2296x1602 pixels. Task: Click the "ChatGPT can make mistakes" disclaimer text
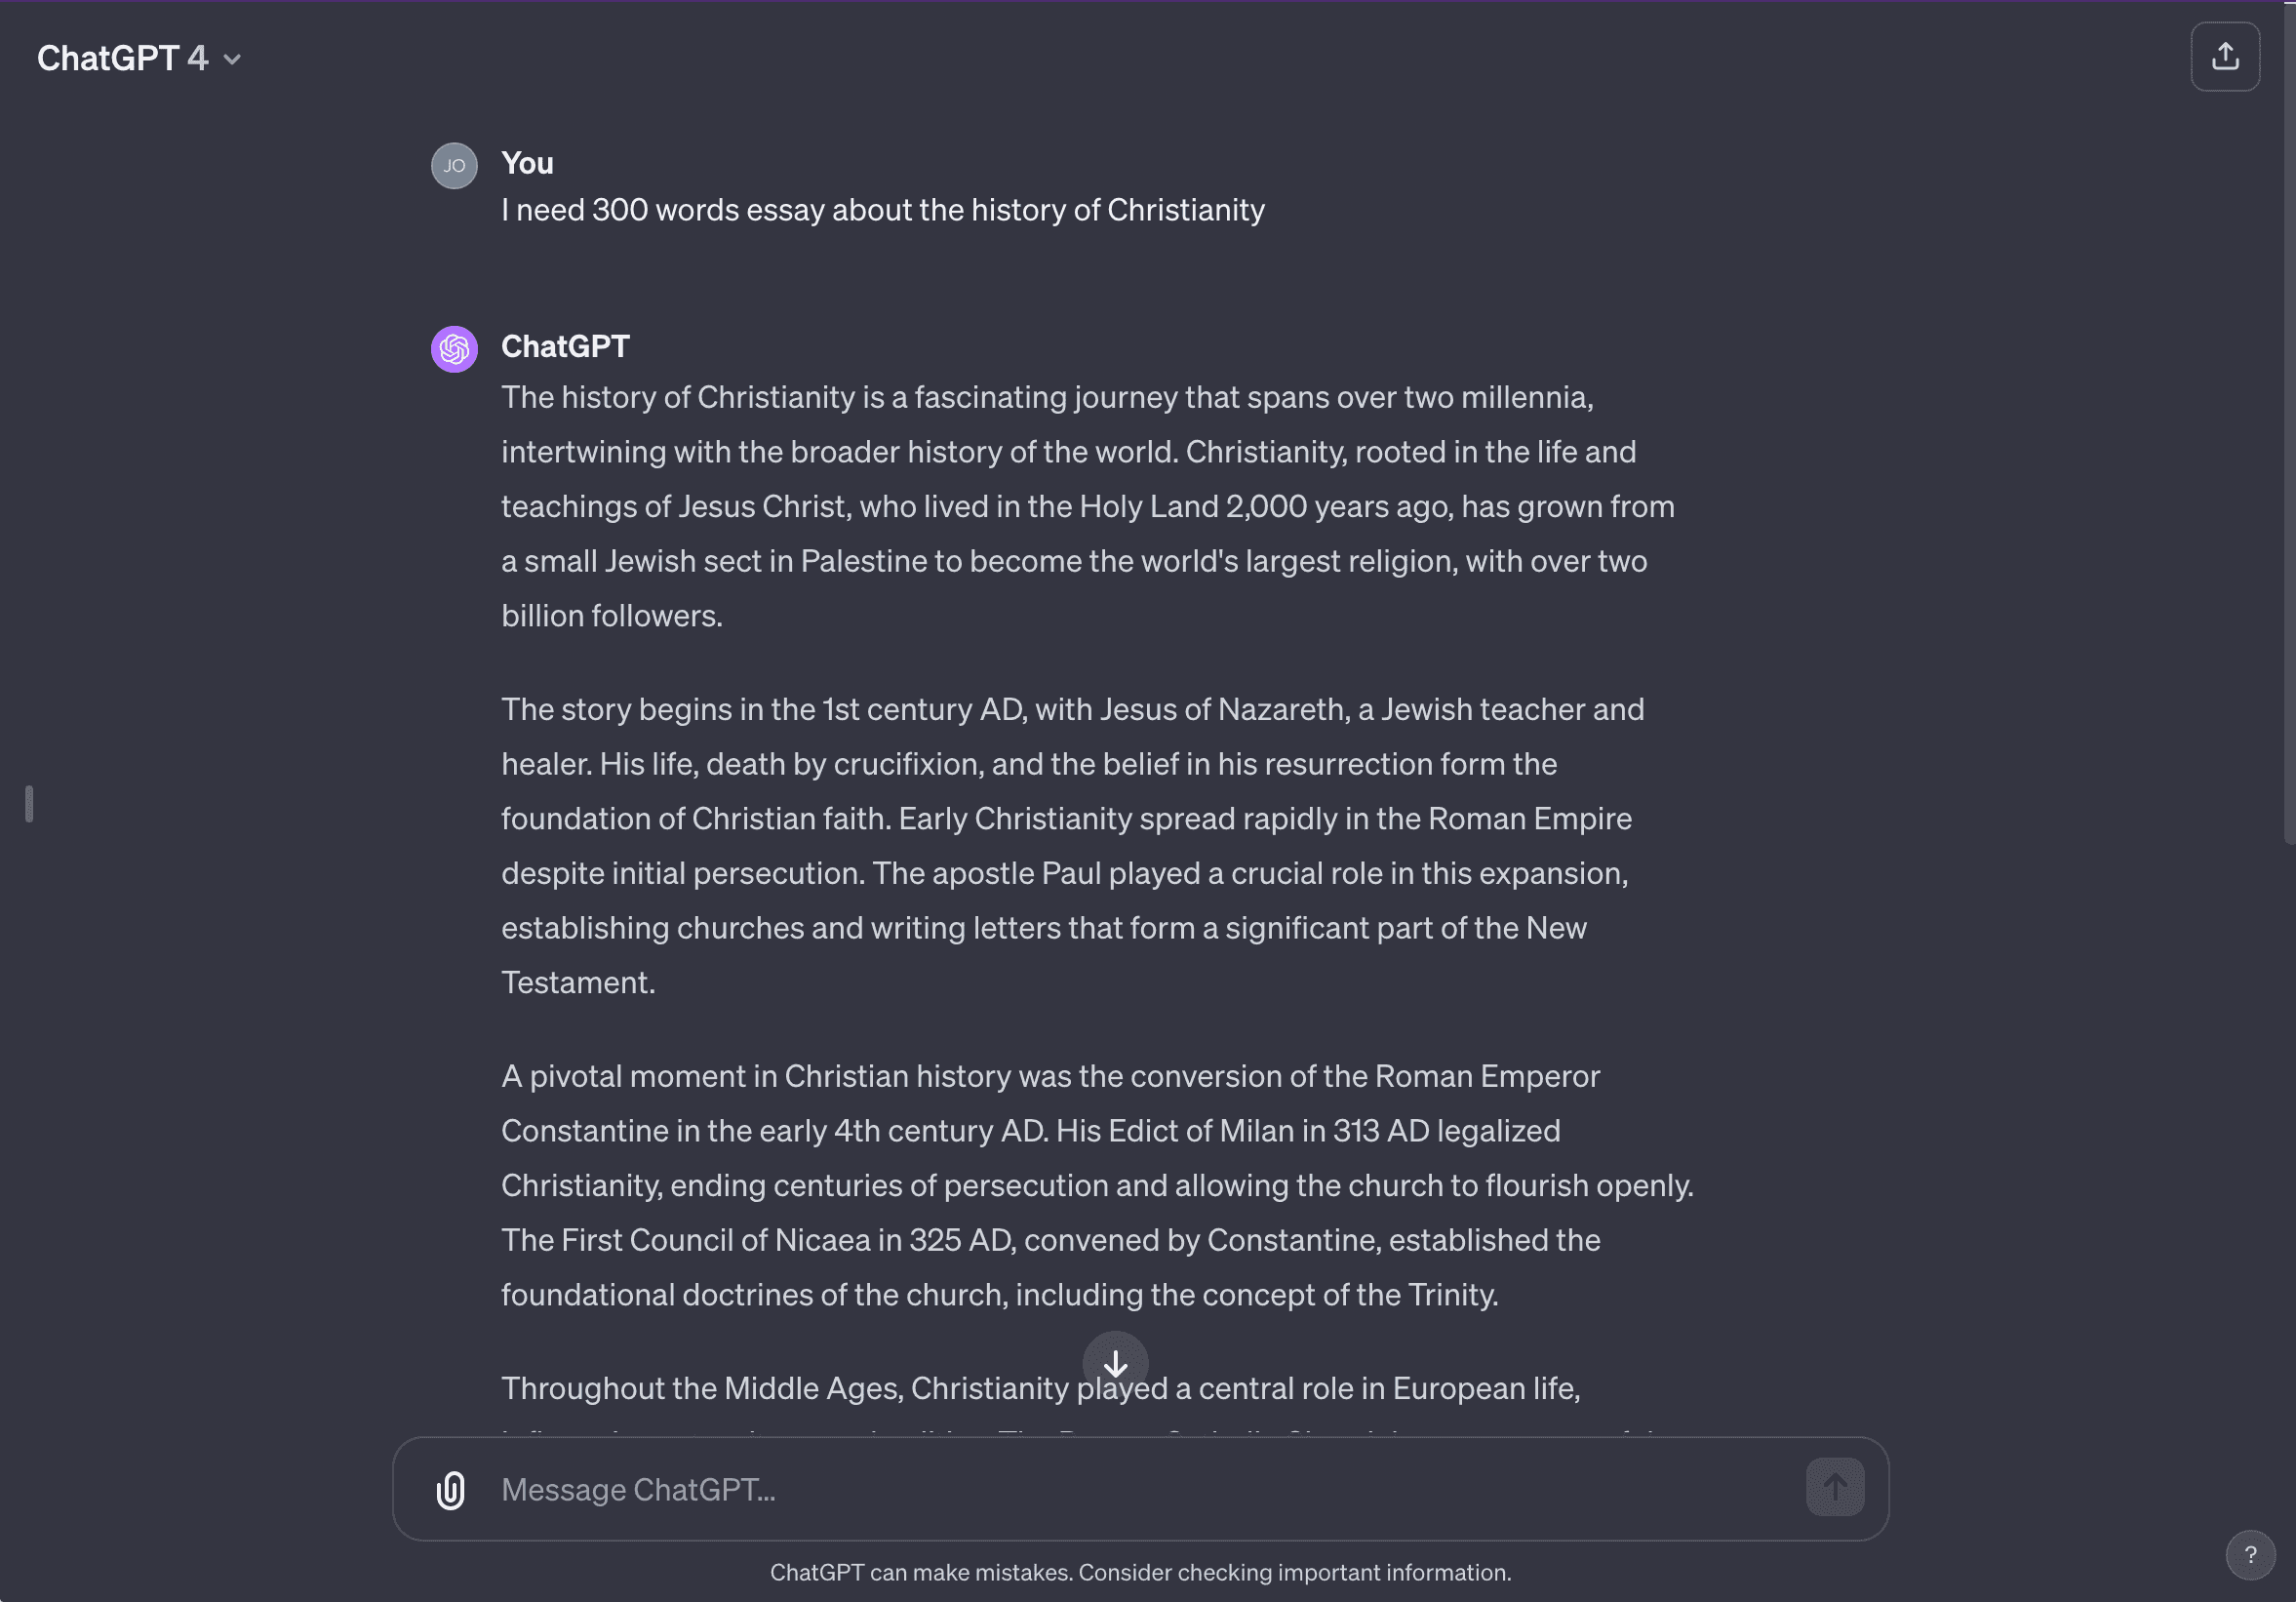point(1140,1572)
